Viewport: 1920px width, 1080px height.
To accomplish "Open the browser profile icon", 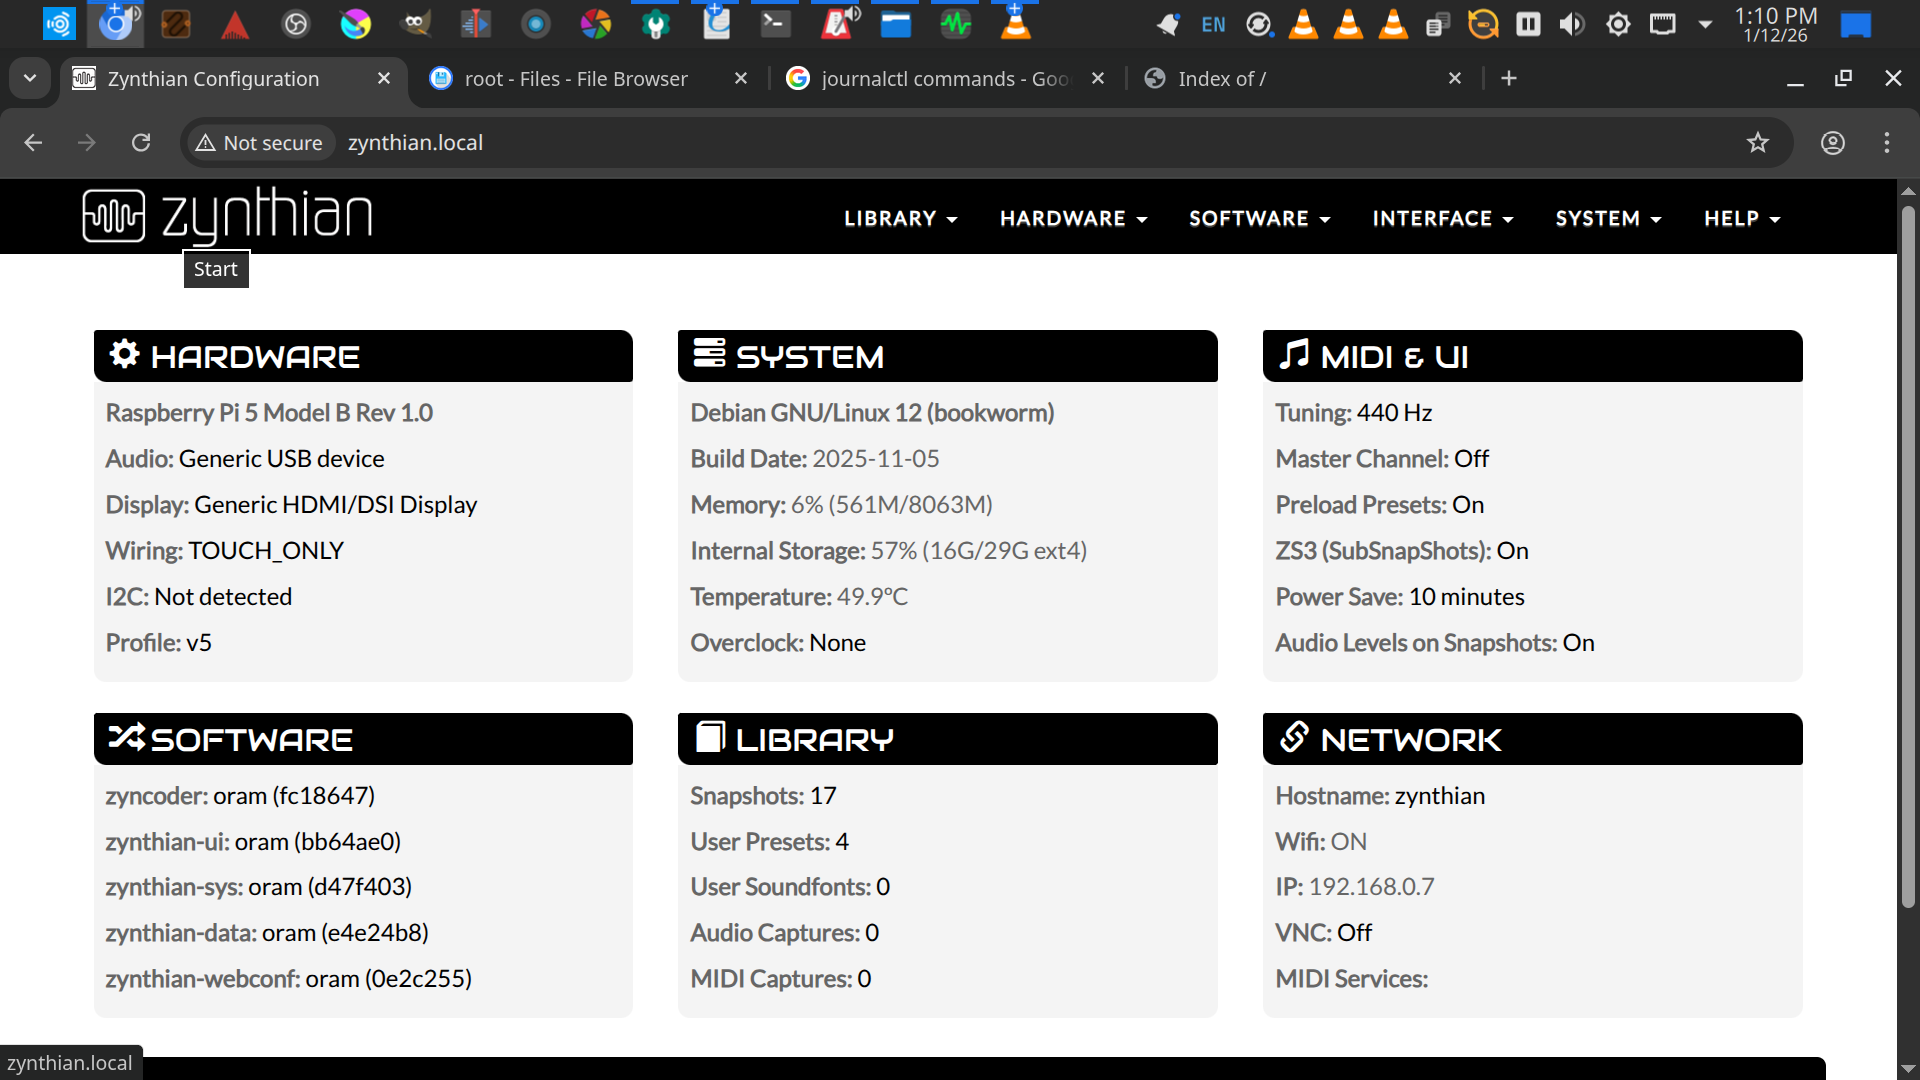I will [x=1832, y=143].
